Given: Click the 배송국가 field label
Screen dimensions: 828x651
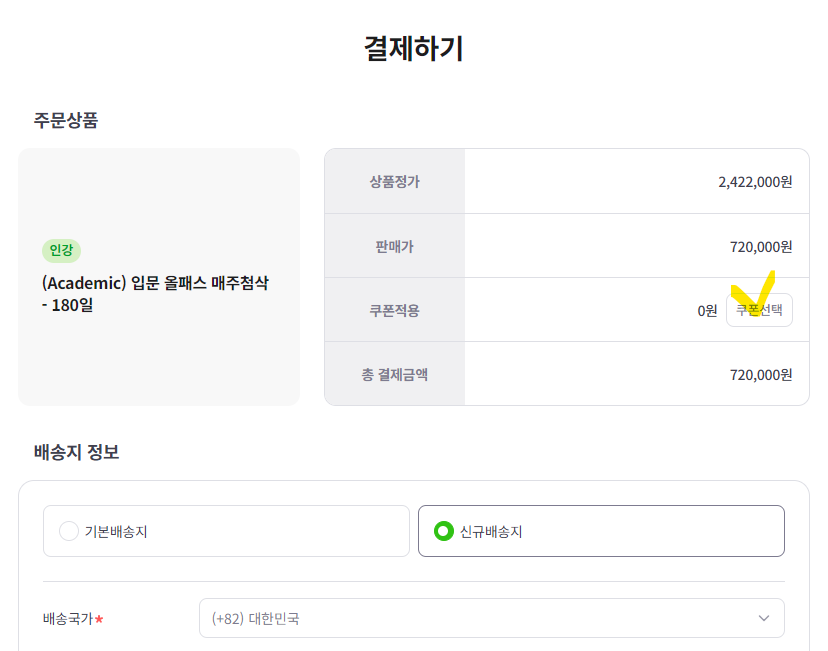Looking at the screenshot, I should [x=68, y=619].
